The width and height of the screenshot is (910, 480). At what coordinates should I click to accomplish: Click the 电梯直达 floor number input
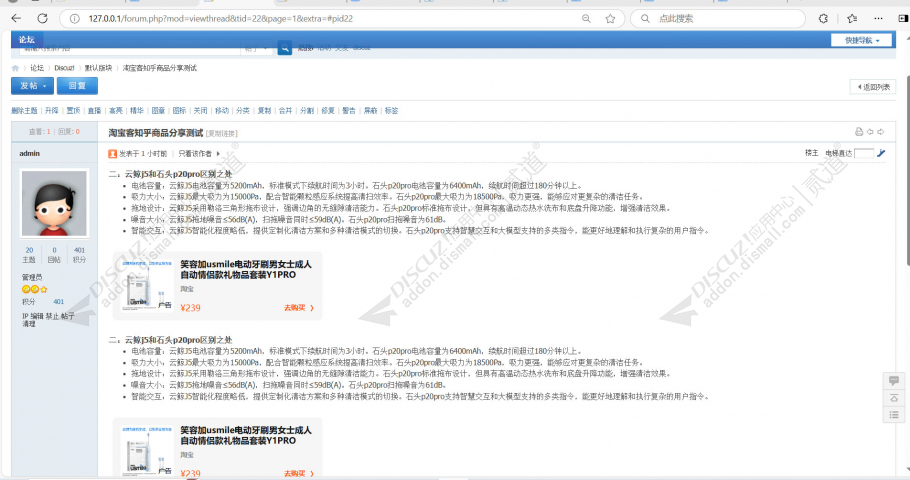tap(864, 153)
